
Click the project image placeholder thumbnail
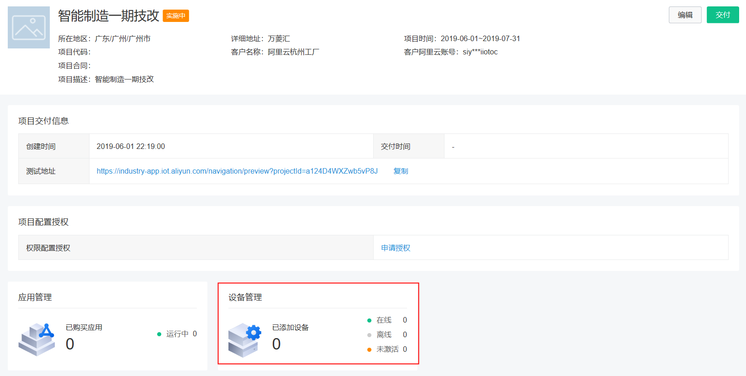tap(29, 27)
